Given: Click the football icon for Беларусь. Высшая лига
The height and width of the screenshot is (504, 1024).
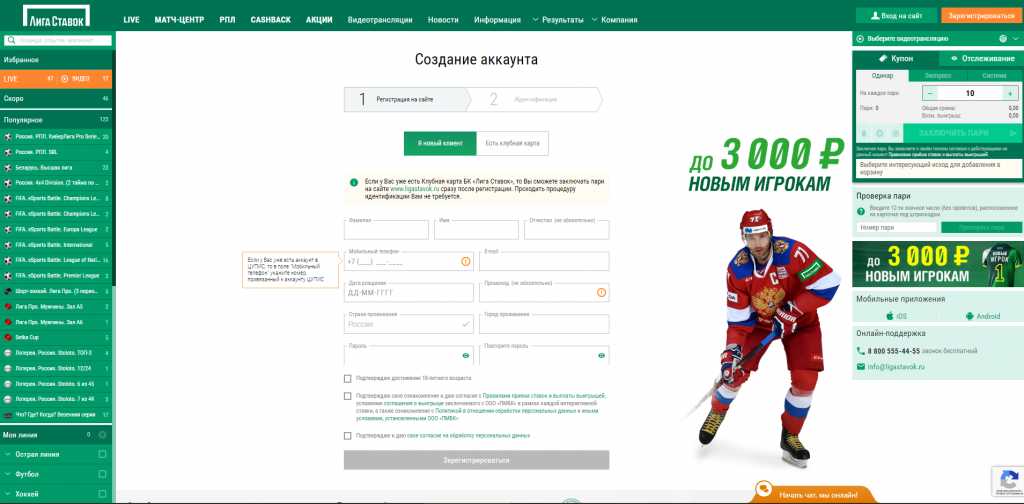Looking at the screenshot, I should (x=8, y=168).
